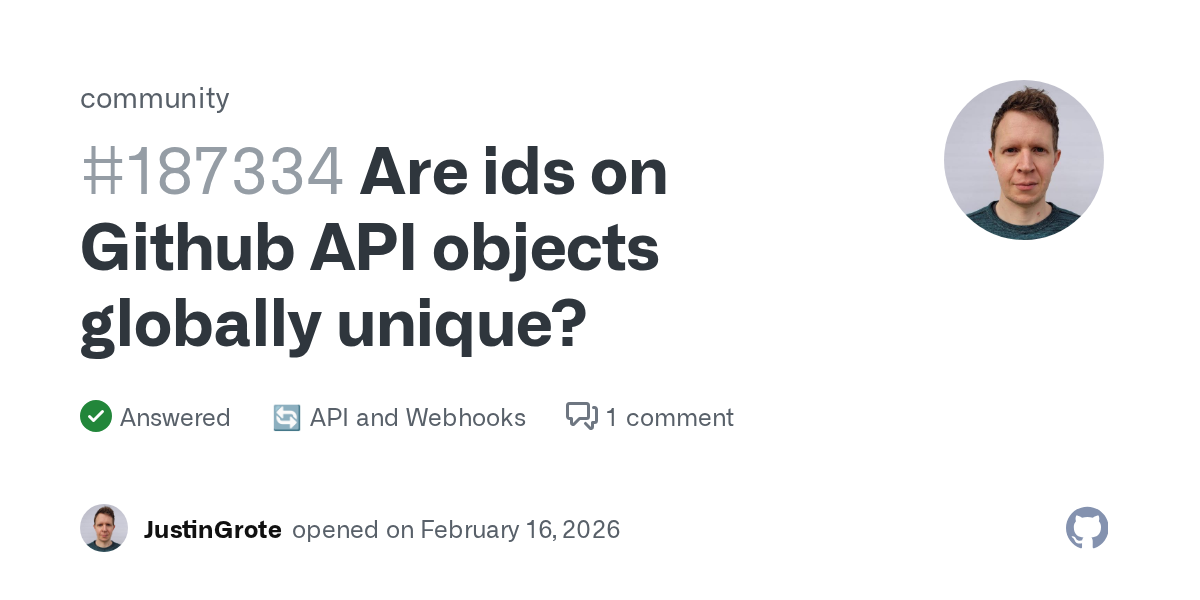Click the comment count number 1
Viewport: 1200px width, 600px height.
(611, 417)
